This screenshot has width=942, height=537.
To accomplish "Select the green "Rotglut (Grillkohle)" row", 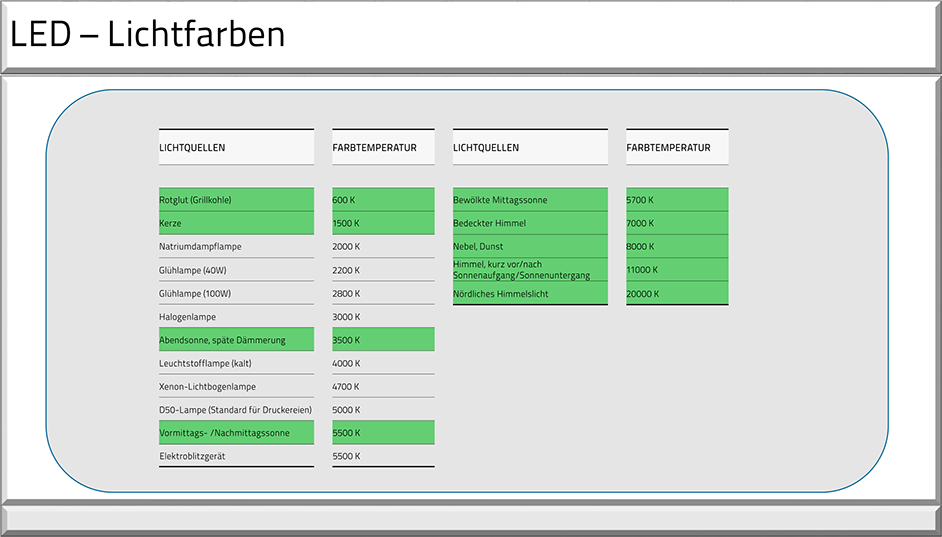I will click(235, 200).
